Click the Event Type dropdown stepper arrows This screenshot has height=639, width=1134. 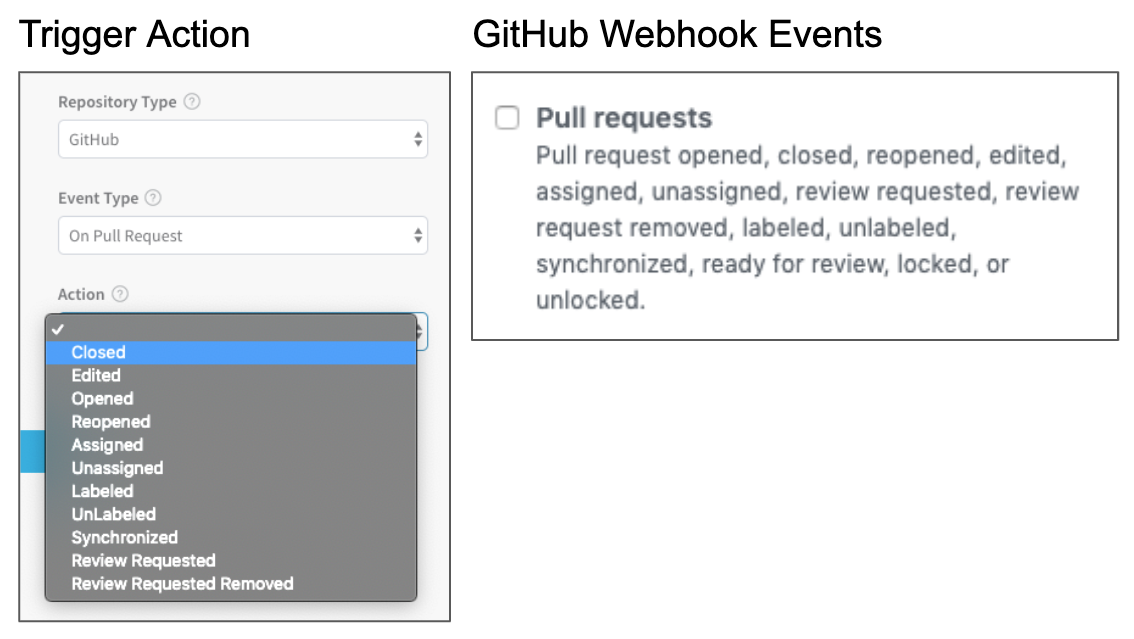[x=418, y=236]
